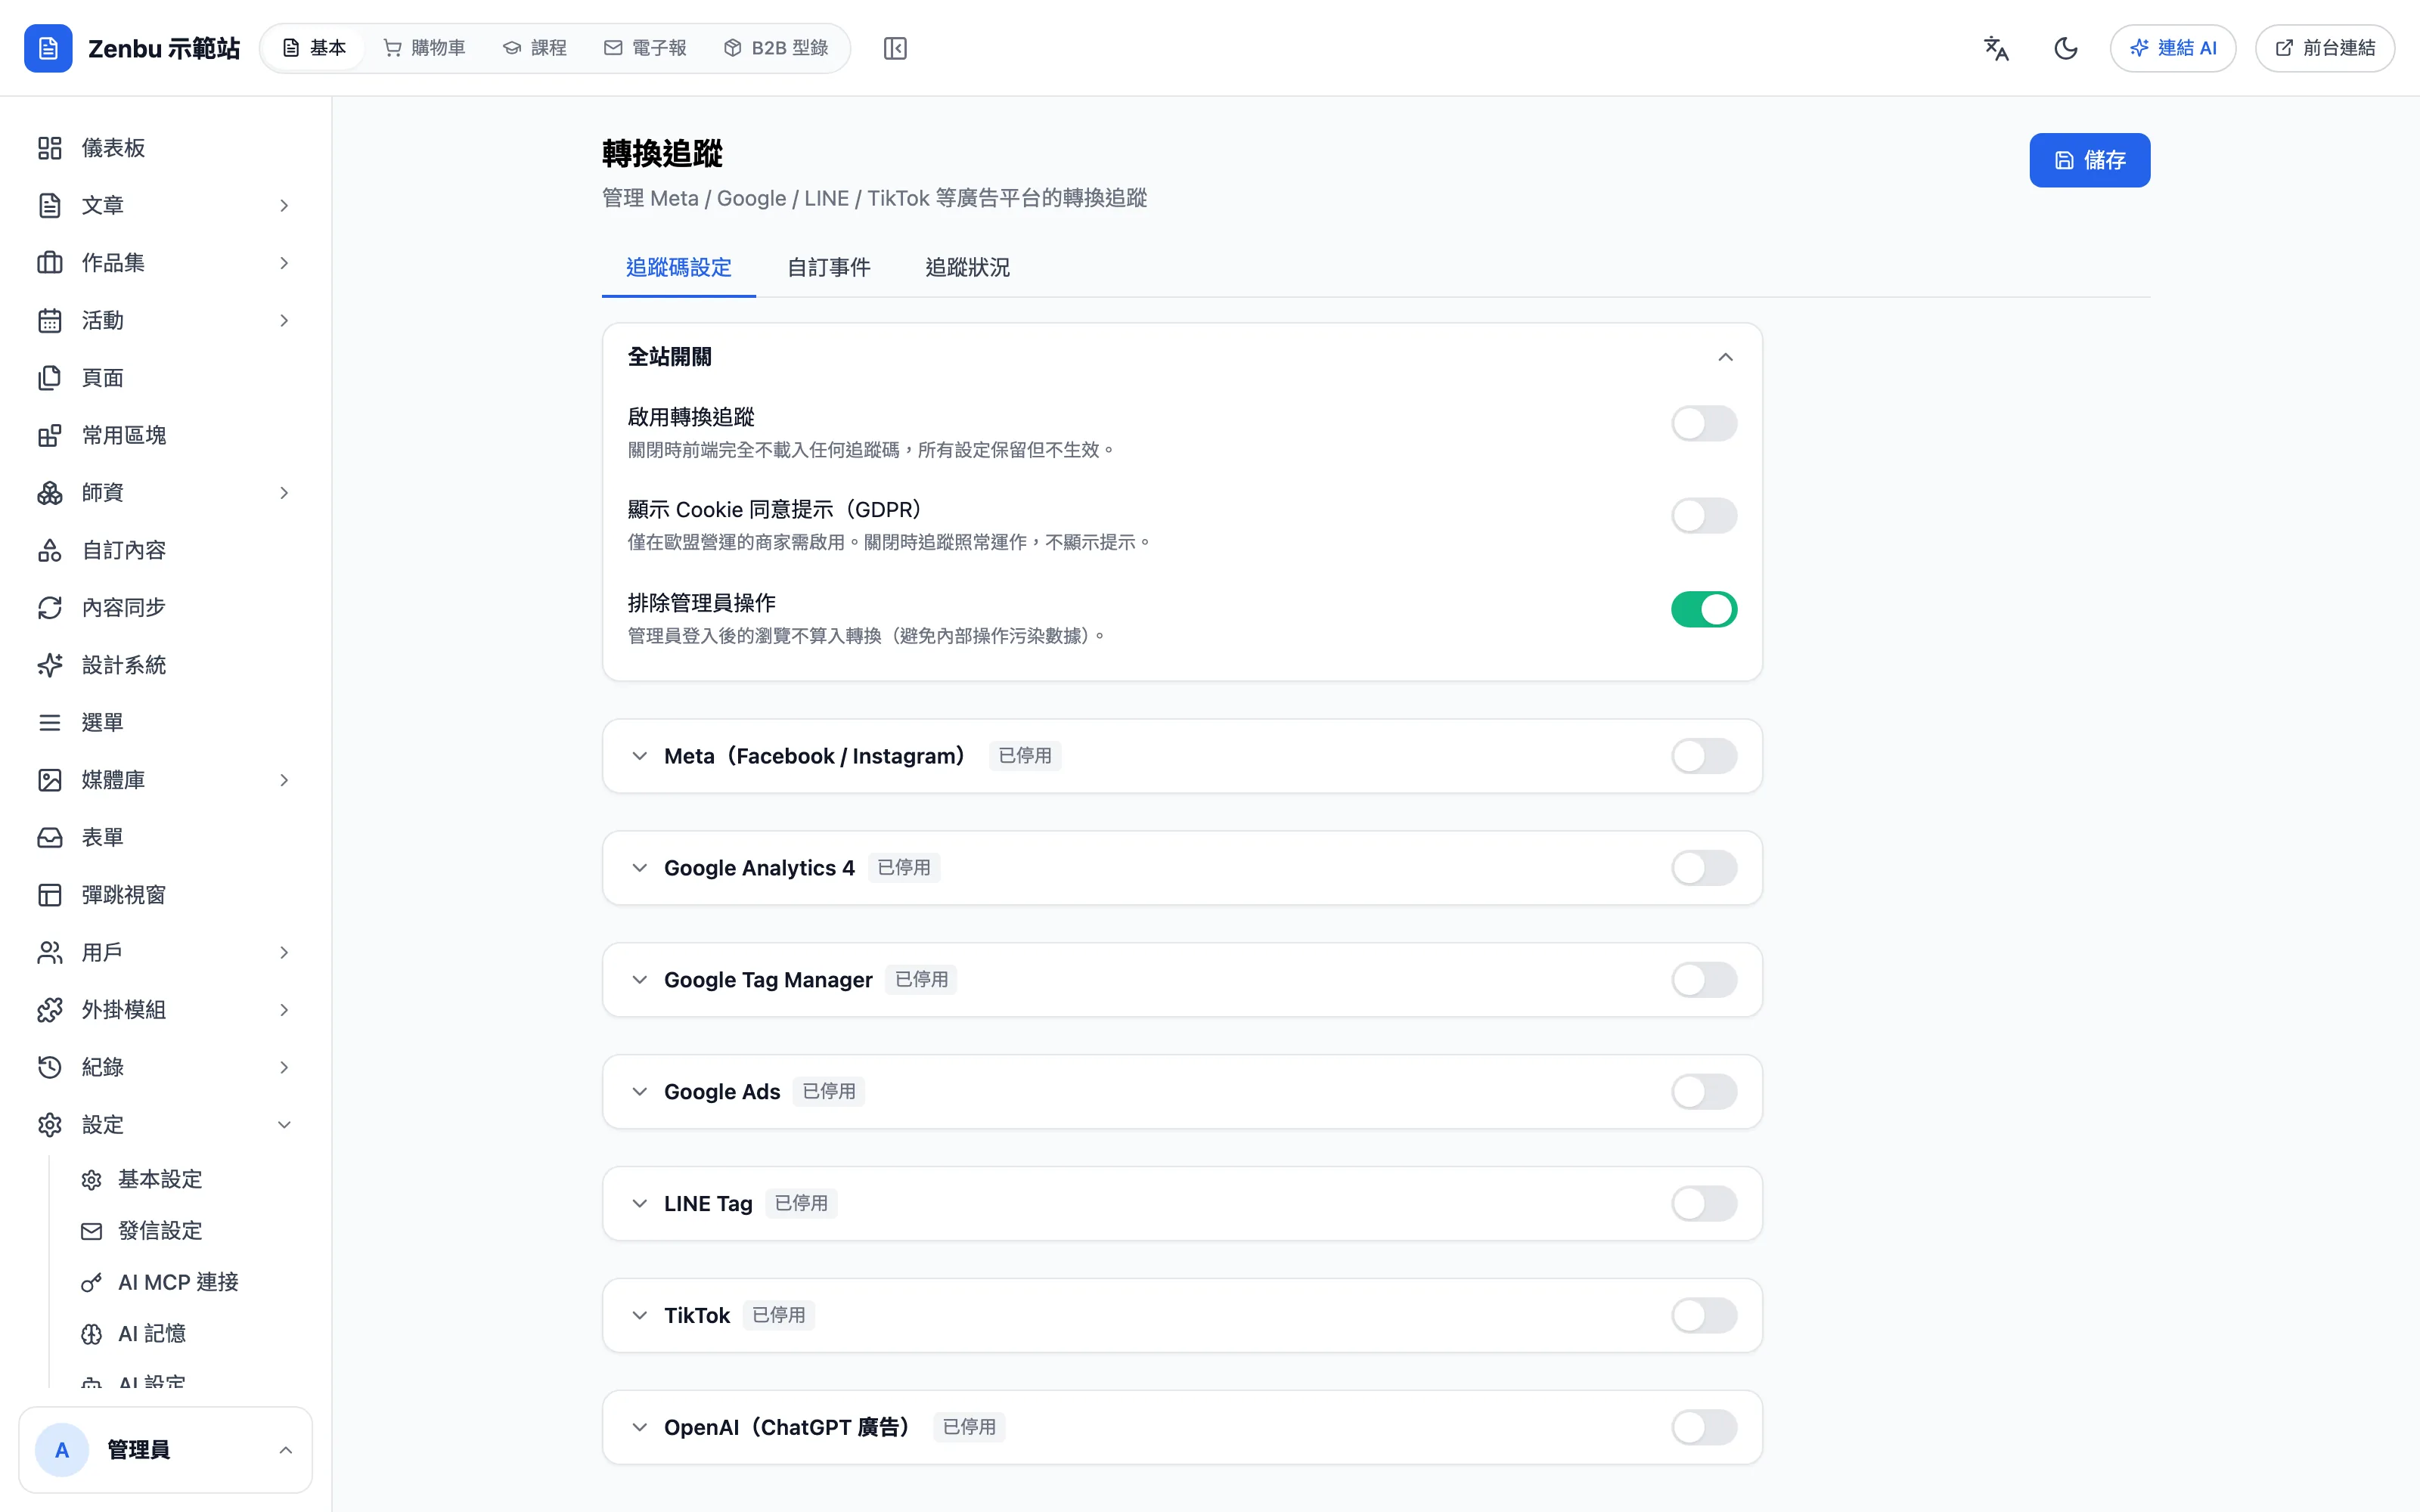Viewport: 2420px width, 1512px height.
Task: Click 發信設定 envelope icon
Action: pyautogui.click(x=92, y=1231)
